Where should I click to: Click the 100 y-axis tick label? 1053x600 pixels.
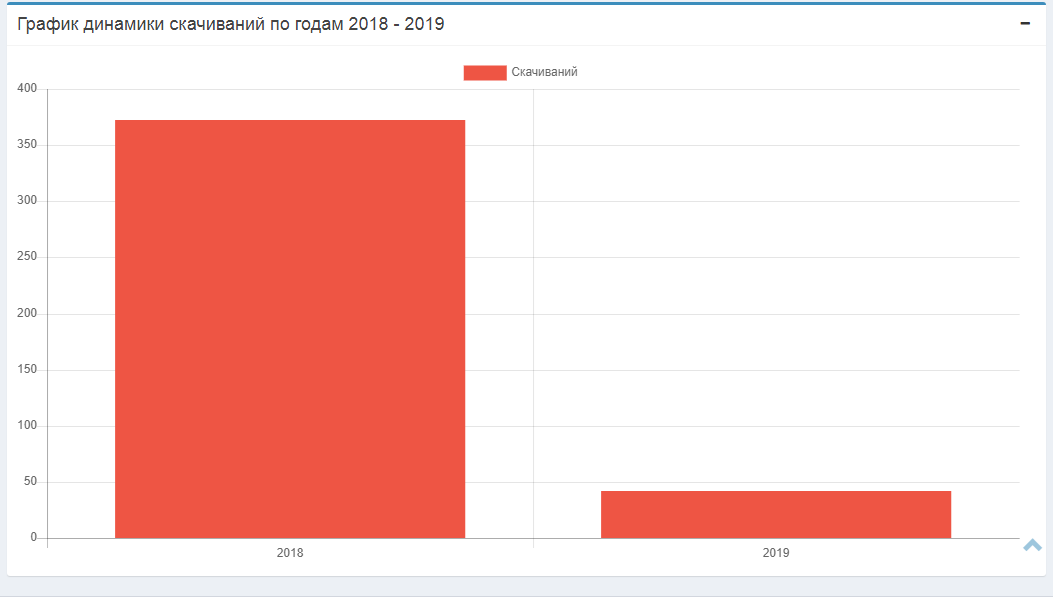(27, 426)
